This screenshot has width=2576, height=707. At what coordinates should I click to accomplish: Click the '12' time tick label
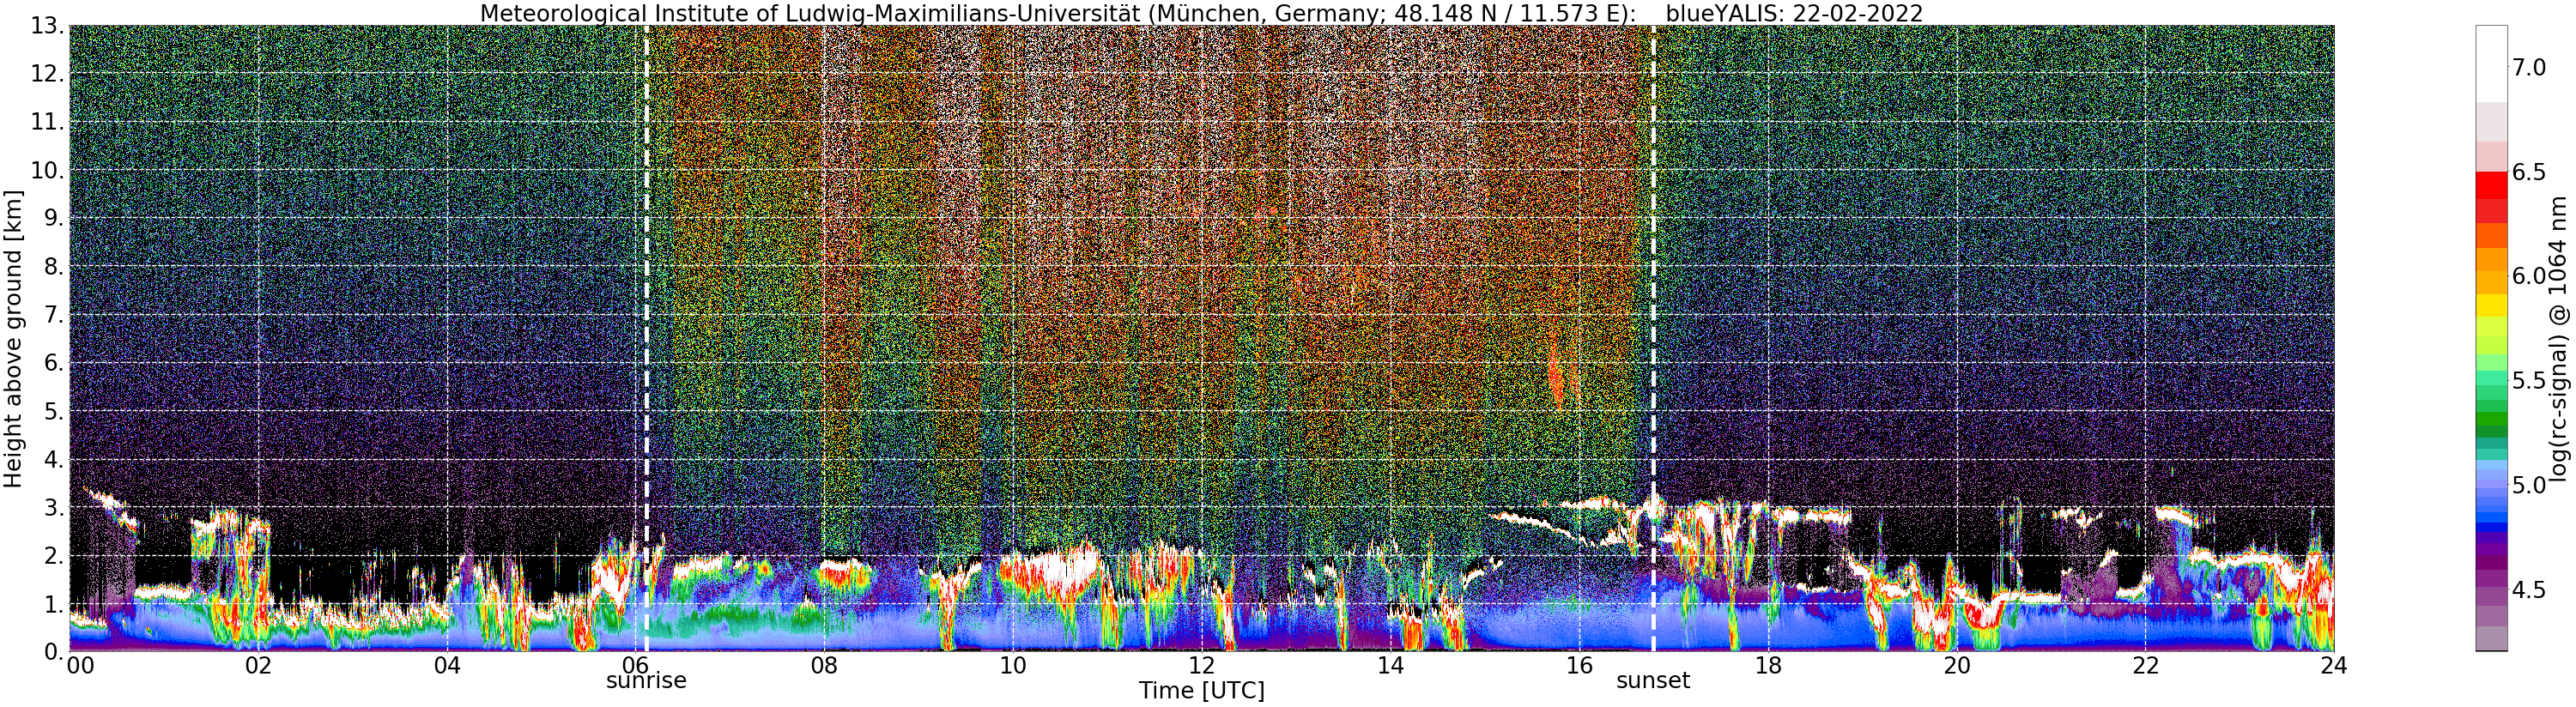point(1201,665)
